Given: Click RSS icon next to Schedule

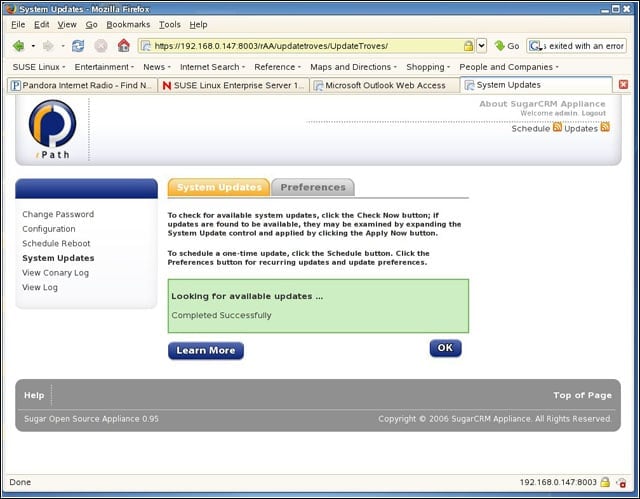Looking at the screenshot, I should (x=557, y=127).
